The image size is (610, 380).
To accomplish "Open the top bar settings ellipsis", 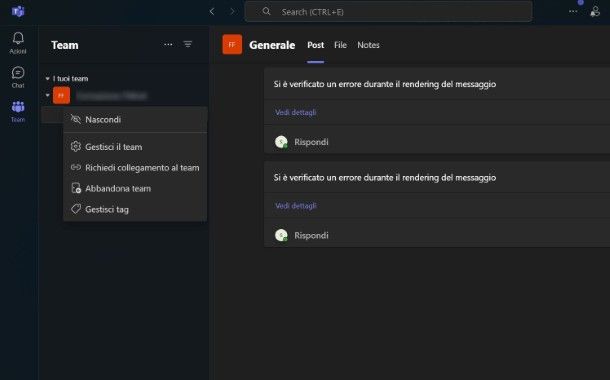I will 573,11.
